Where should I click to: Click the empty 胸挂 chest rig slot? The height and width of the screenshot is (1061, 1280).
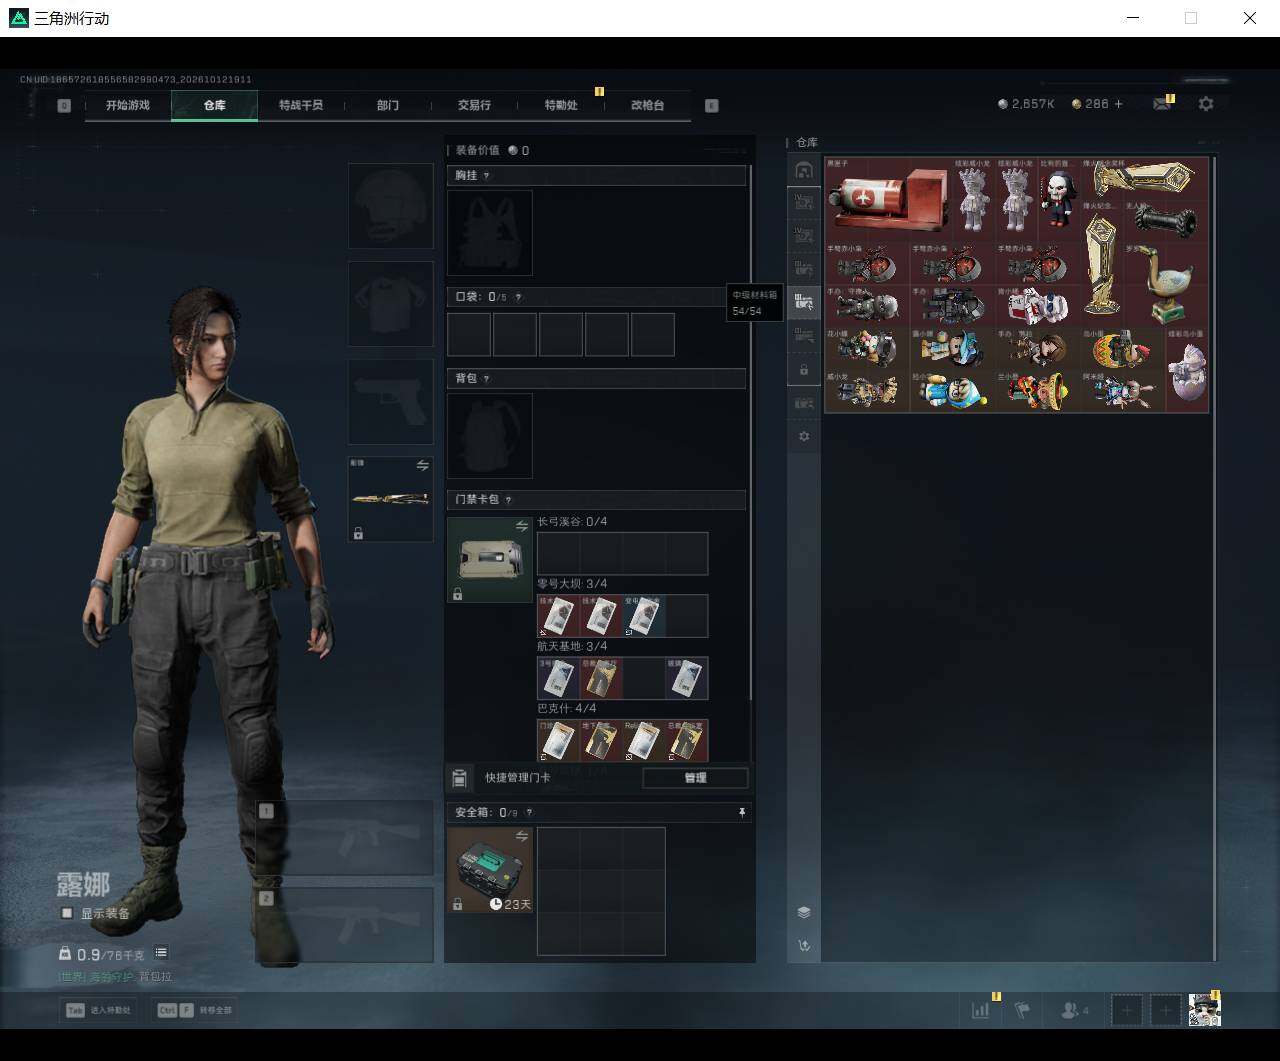click(x=490, y=232)
